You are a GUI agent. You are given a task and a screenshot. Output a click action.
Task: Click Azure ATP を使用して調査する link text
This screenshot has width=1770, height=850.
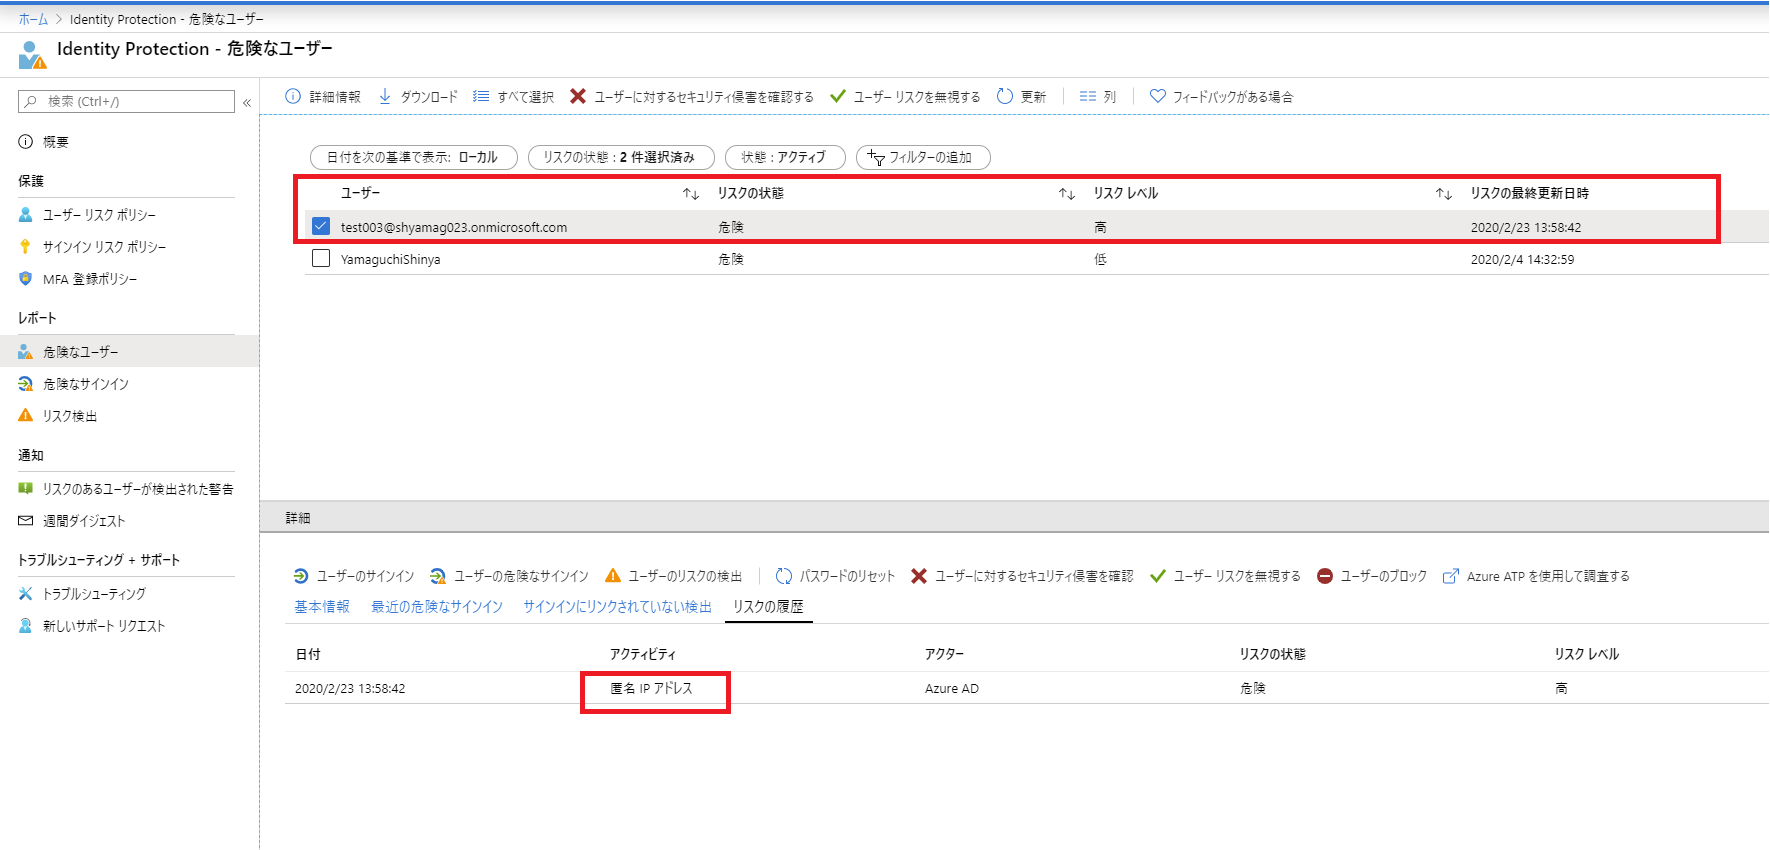(x=1548, y=576)
